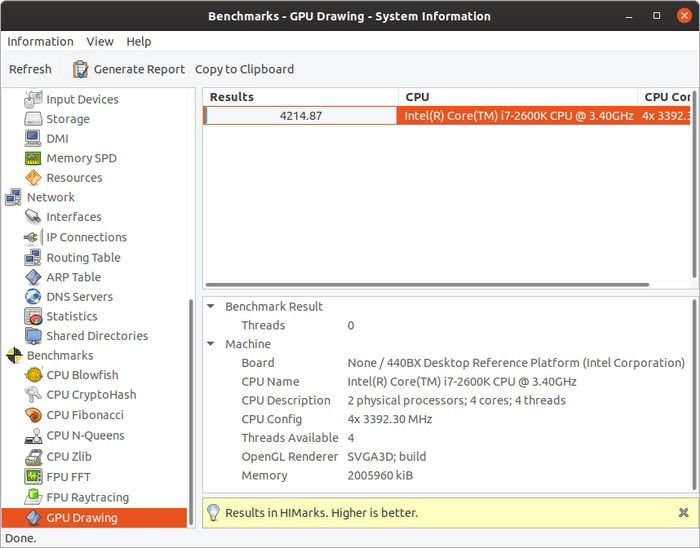Open the CPU N-Queens benchmark icon
This screenshot has height=548, width=700.
click(33, 436)
